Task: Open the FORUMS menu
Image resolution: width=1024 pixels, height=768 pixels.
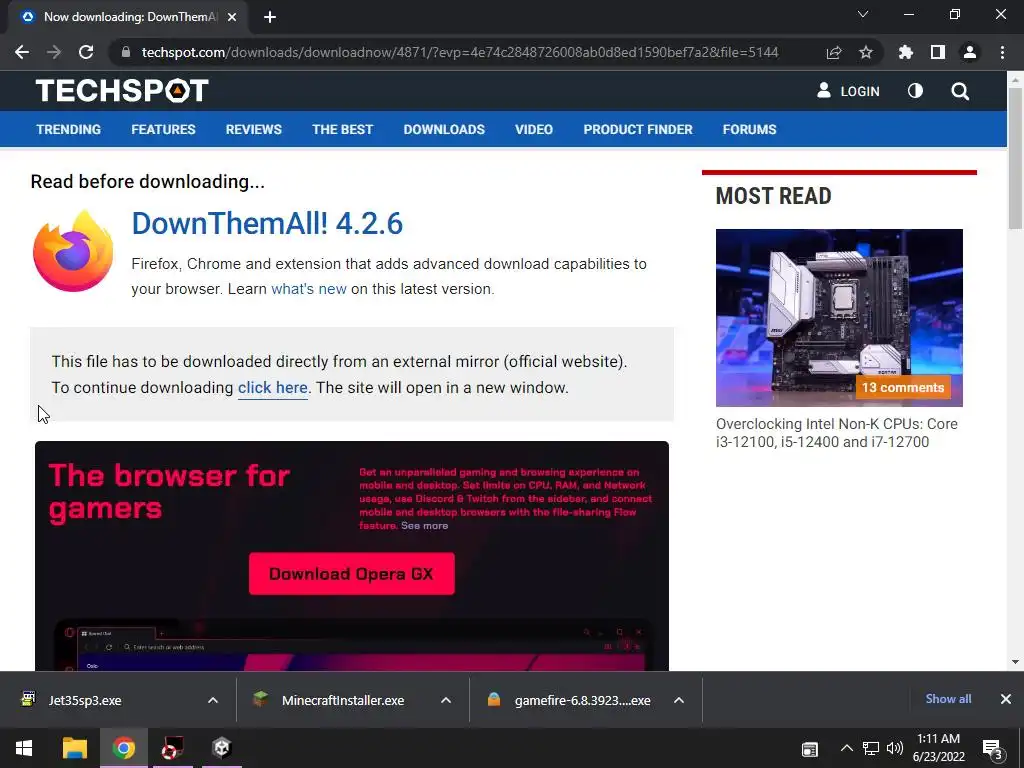Action: tap(749, 129)
